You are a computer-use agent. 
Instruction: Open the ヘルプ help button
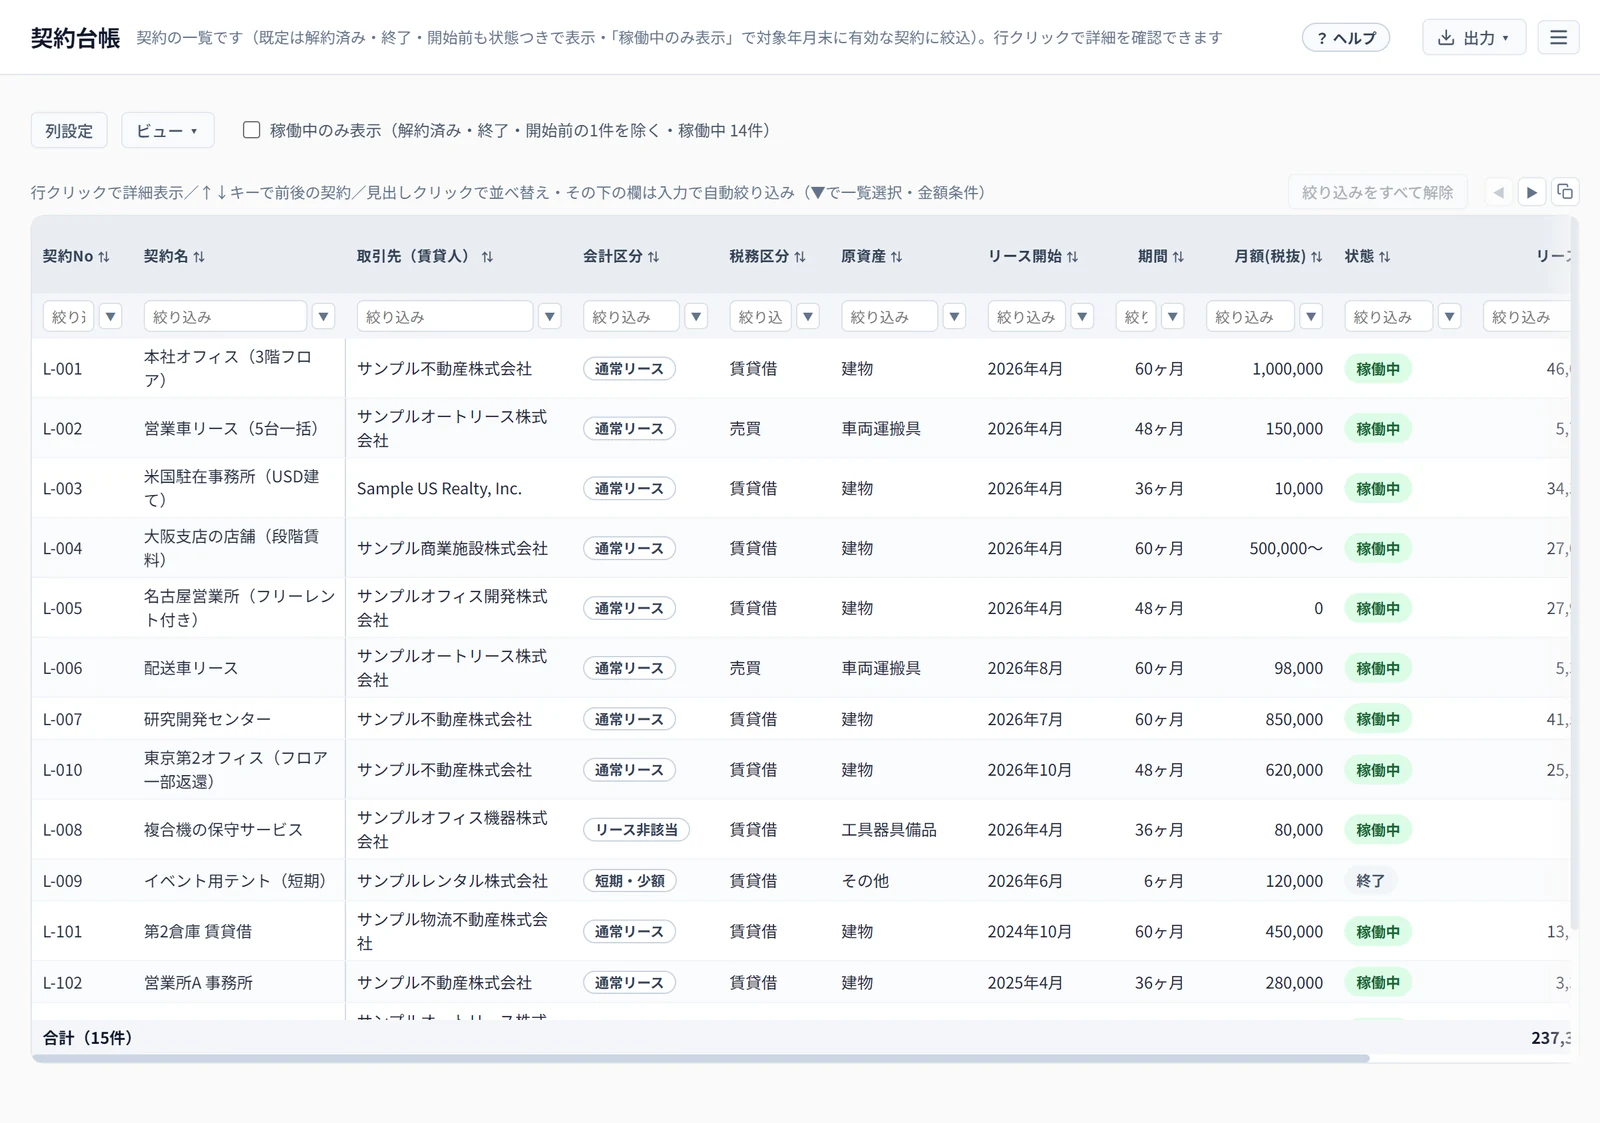point(1346,38)
